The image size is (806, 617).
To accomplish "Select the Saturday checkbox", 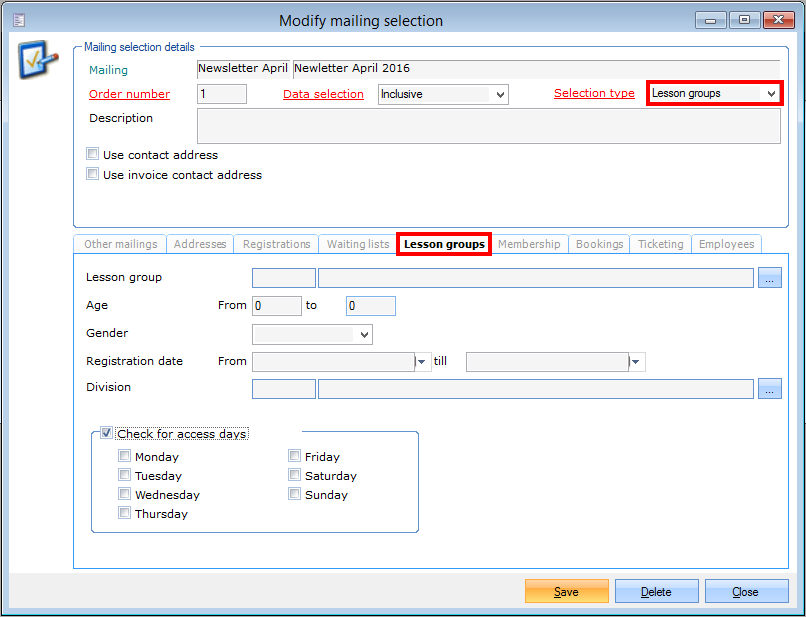I will coord(295,476).
